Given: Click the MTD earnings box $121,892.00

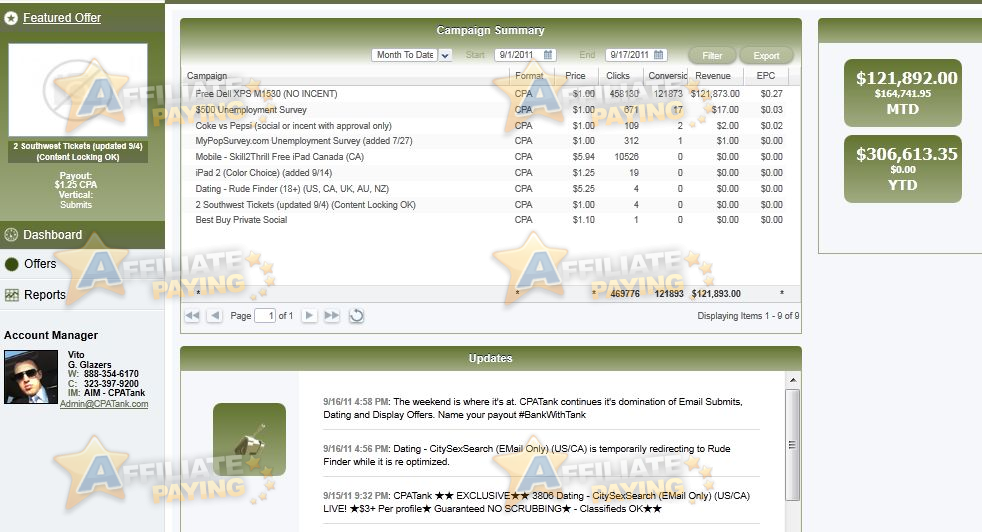Looking at the screenshot, I should [x=902, y=93].
